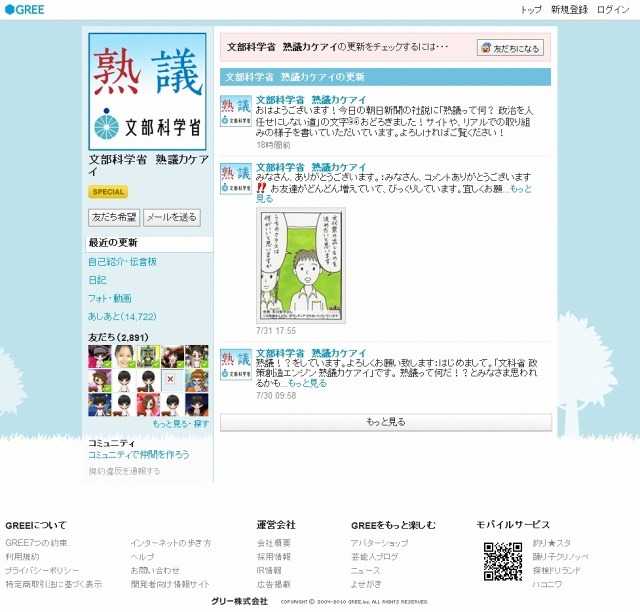
Task: Click the 友だちになる button
Action: (510, 48)
